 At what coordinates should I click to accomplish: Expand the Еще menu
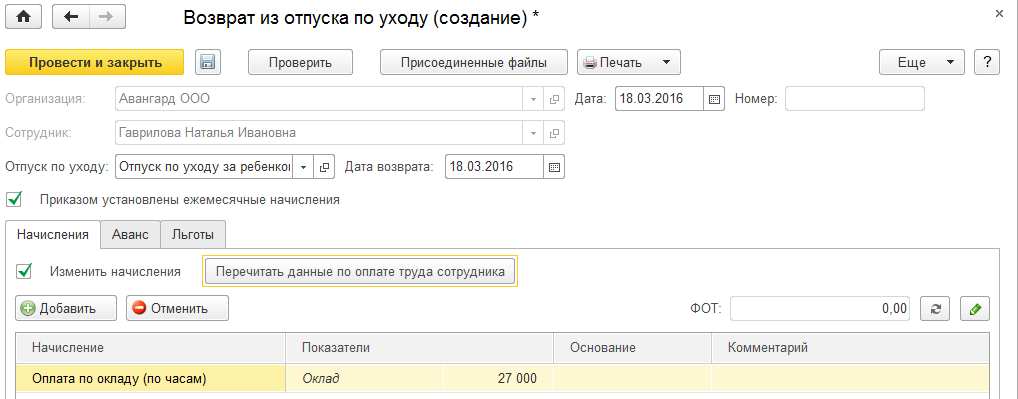tap(922, 62)
